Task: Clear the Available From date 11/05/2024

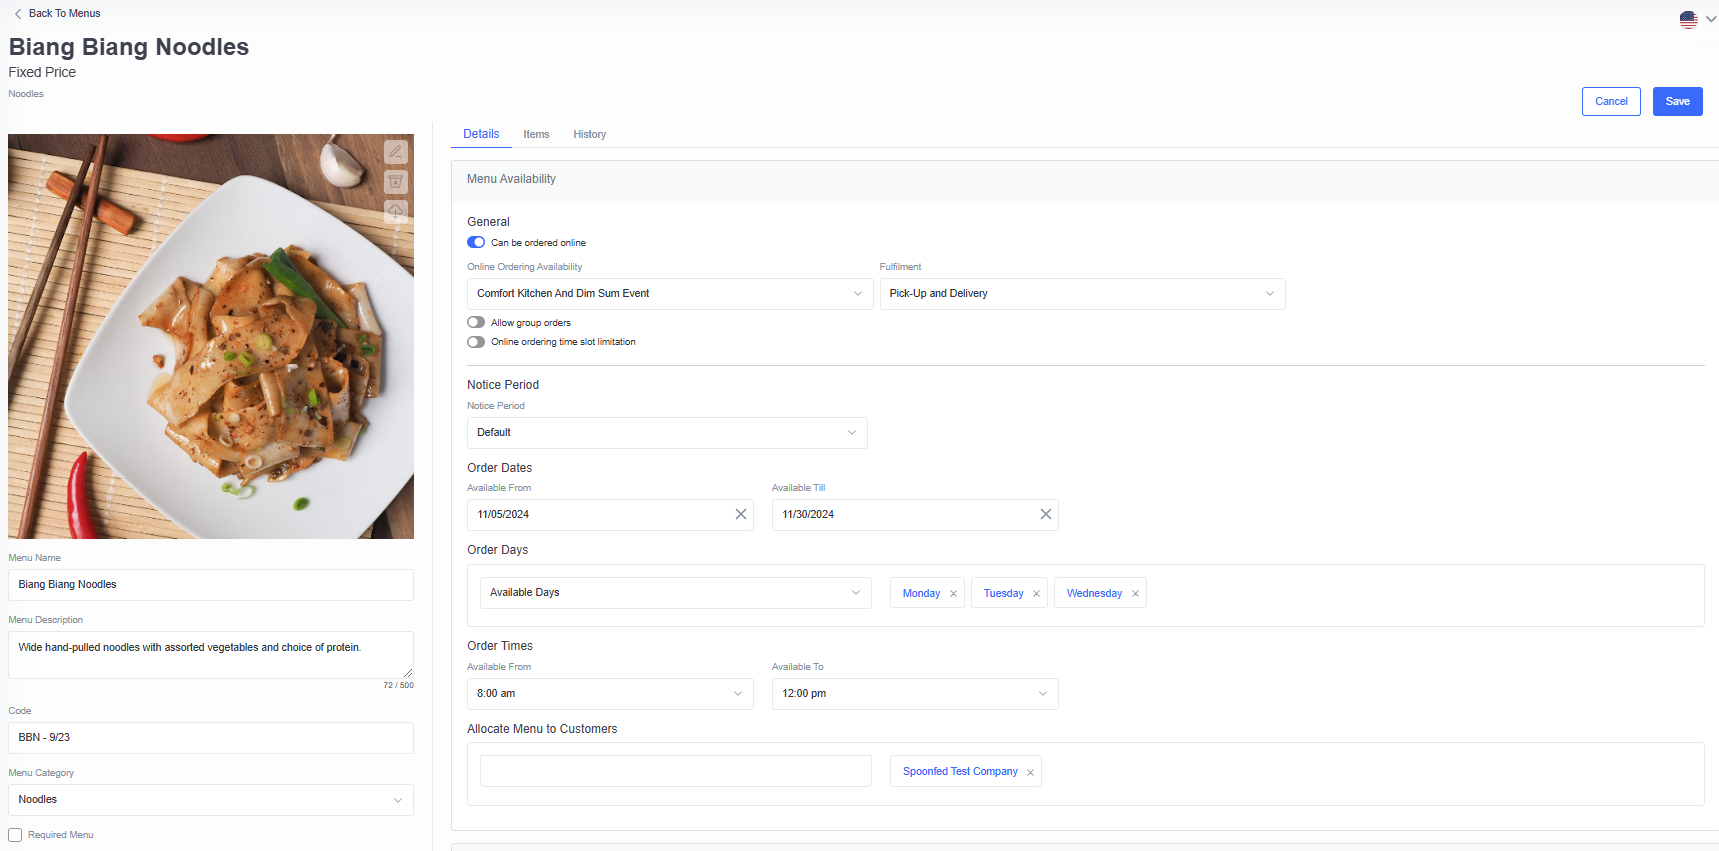Action: tap(741, 514)
